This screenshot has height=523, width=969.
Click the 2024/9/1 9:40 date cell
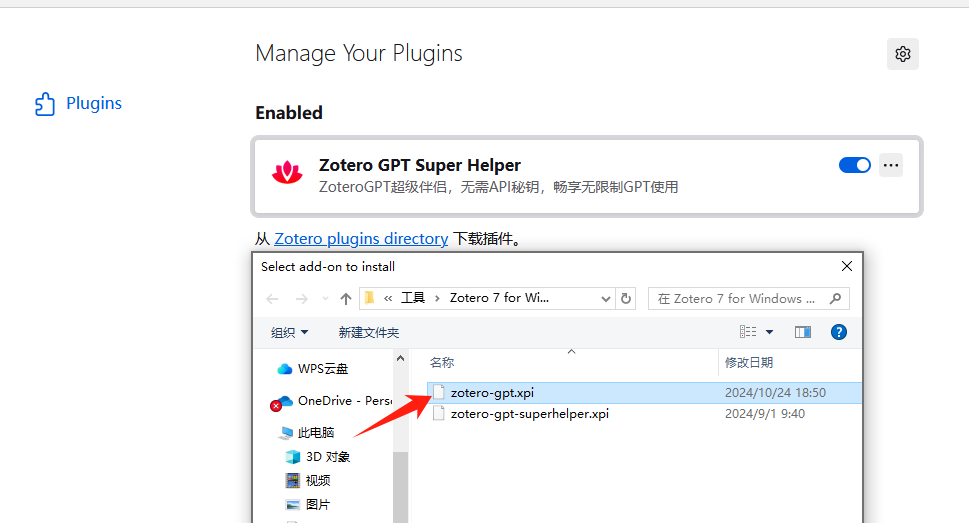click(764, 414)
